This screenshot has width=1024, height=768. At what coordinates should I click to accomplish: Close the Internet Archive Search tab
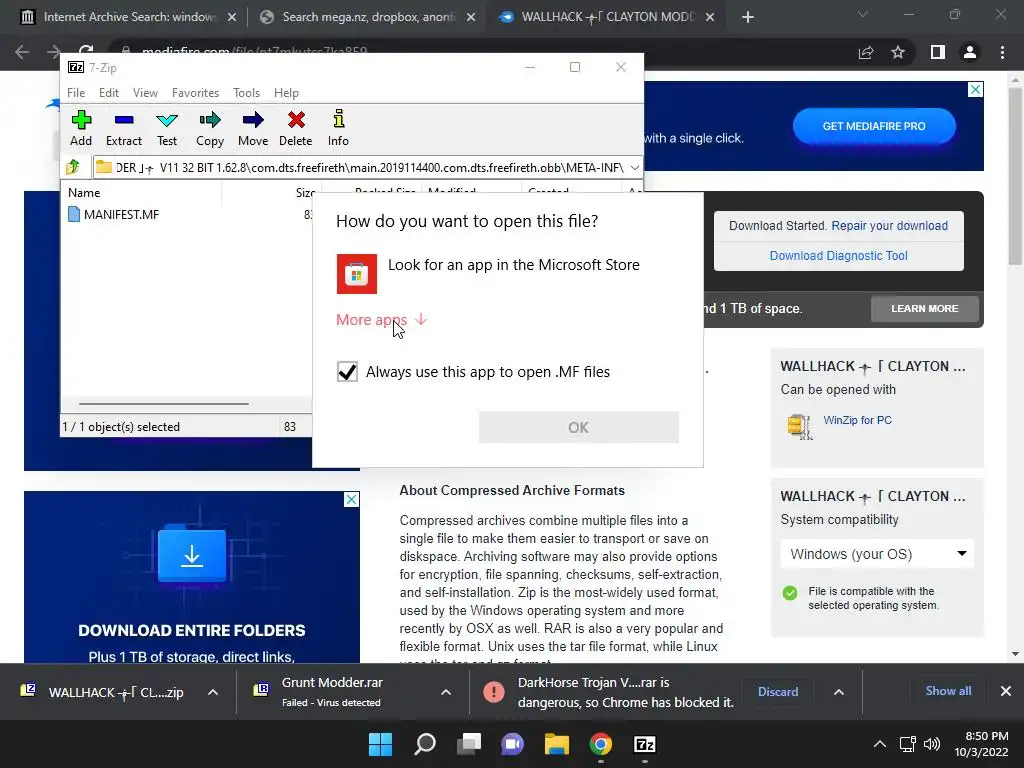[x=232, y=17]
